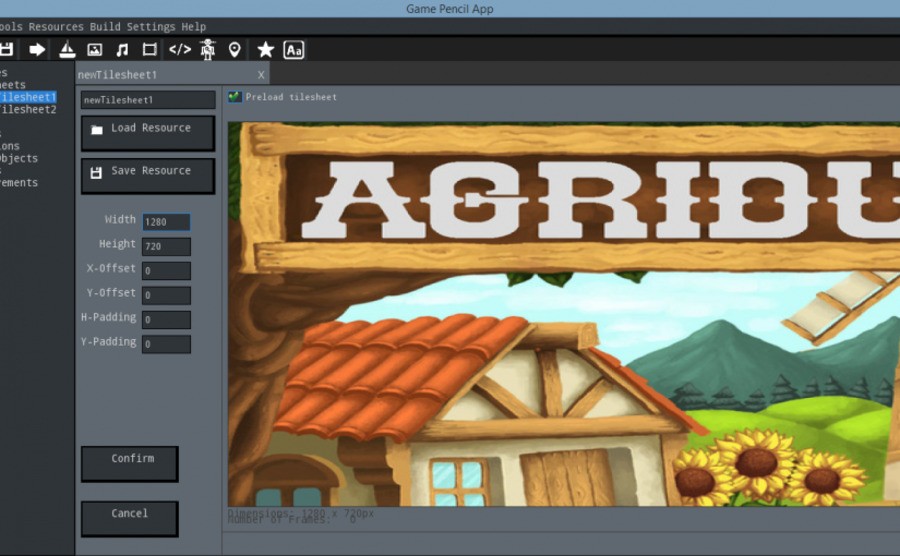The image size is (900, 556).
Task: Click the Width input field
Action: [x=166, y=221]
